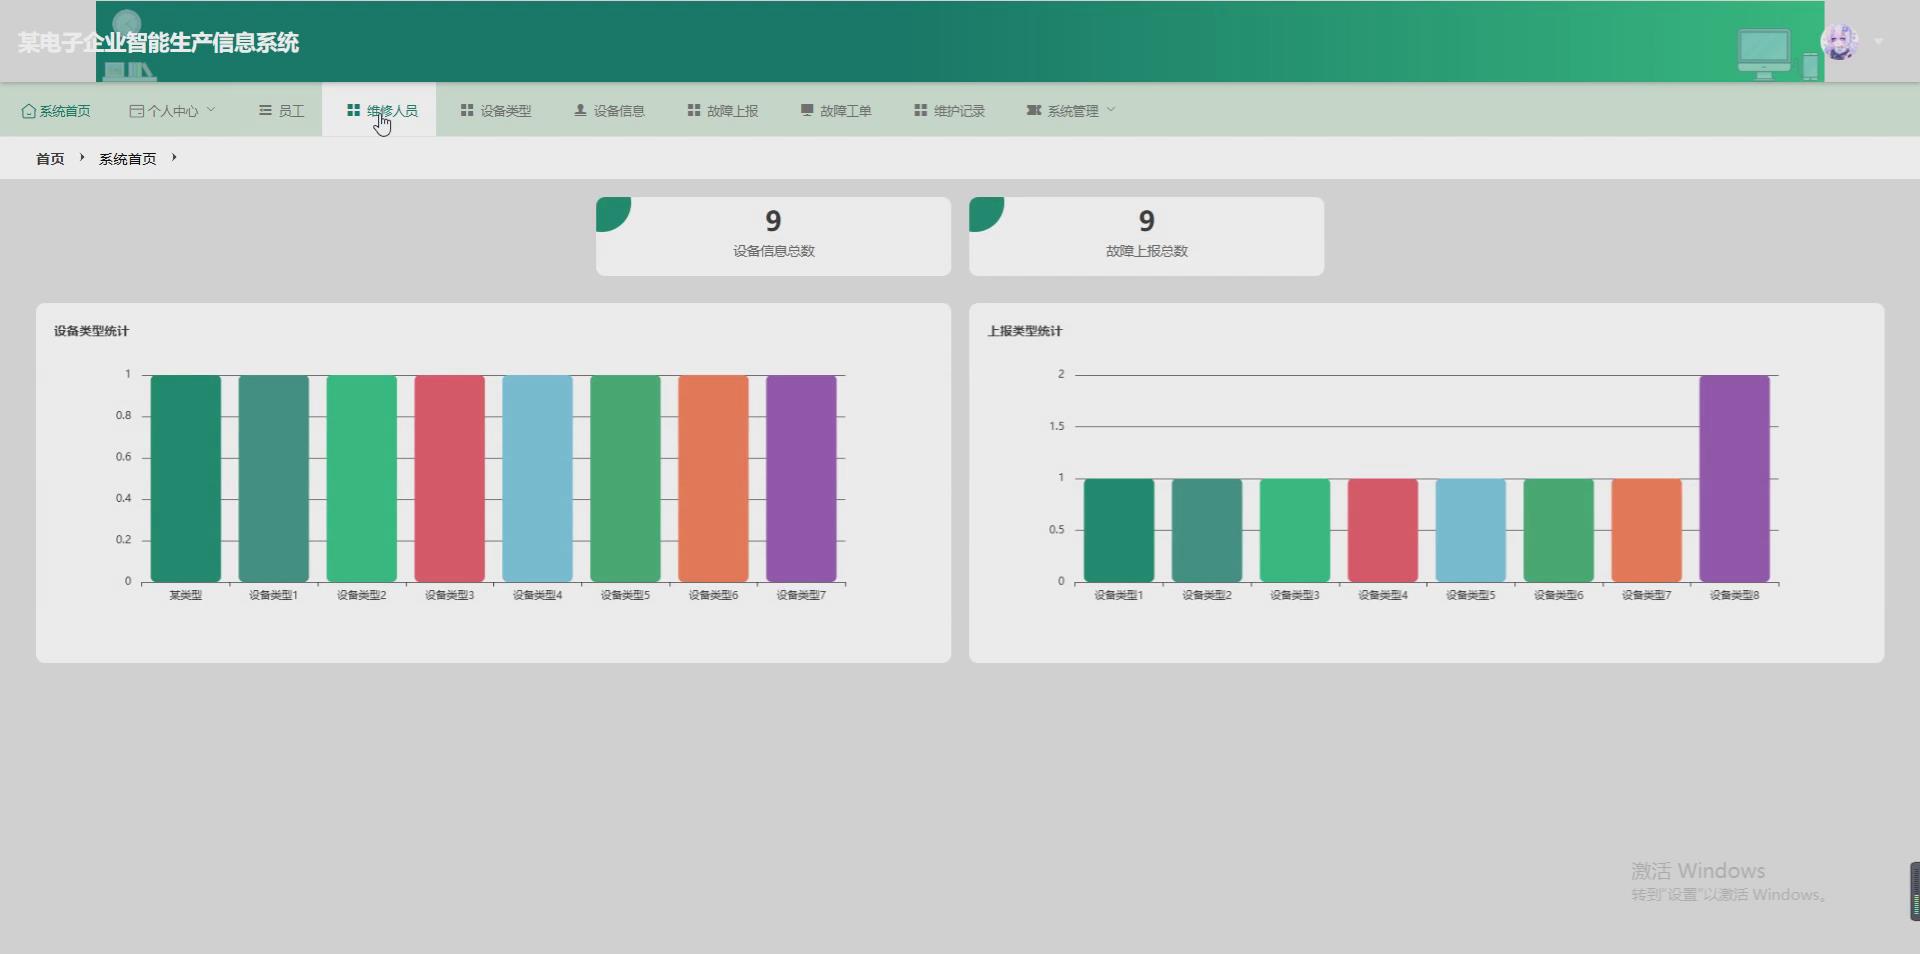Click the 上报类型统计 chart title
1920x954 pixels.
(1025, 331)
